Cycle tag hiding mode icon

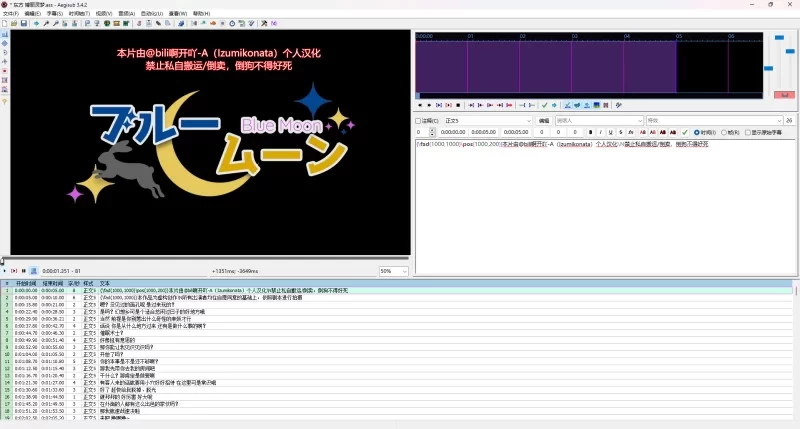point(274,23)
